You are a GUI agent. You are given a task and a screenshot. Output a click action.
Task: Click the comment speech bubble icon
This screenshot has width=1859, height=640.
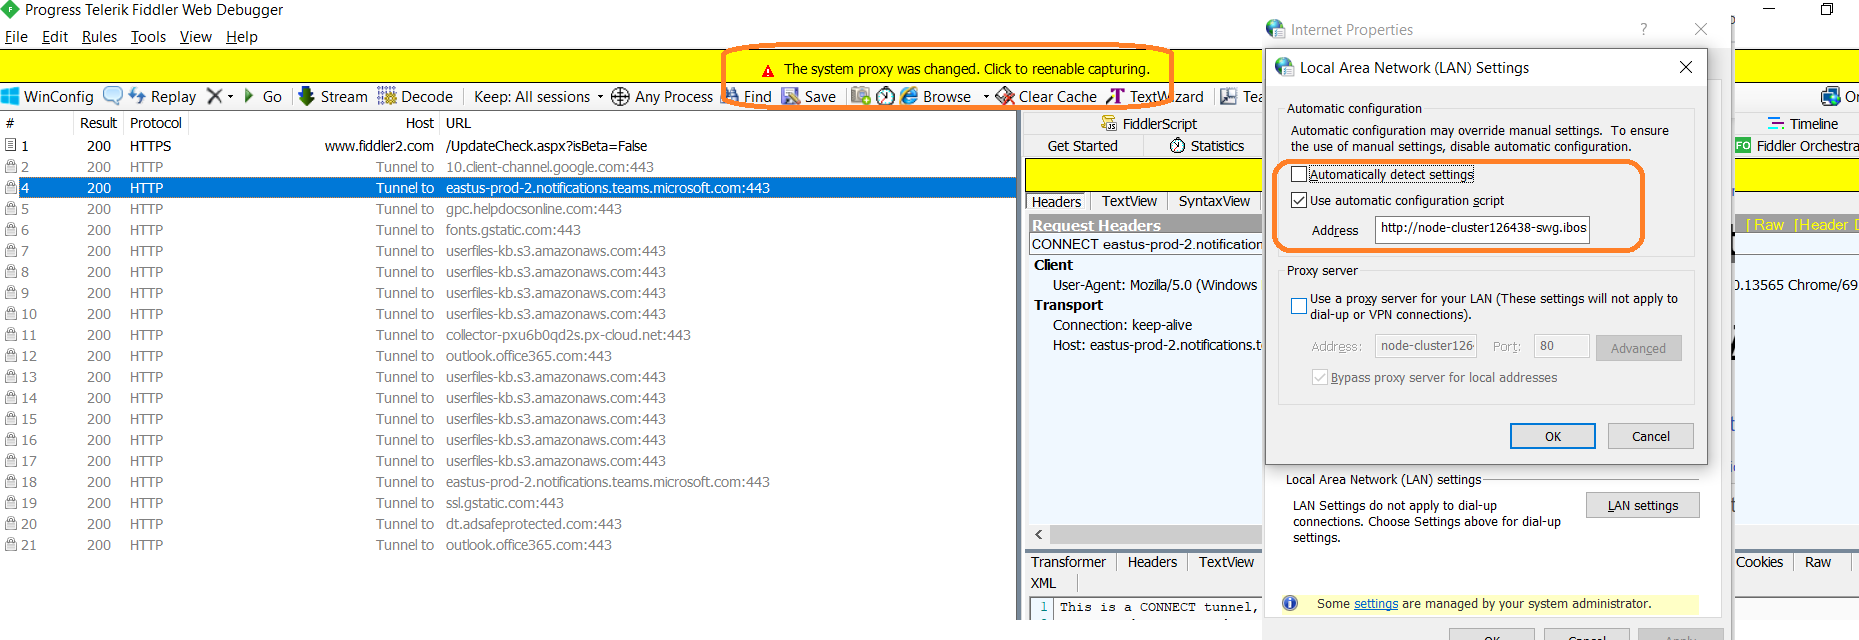tap(113, 96)
